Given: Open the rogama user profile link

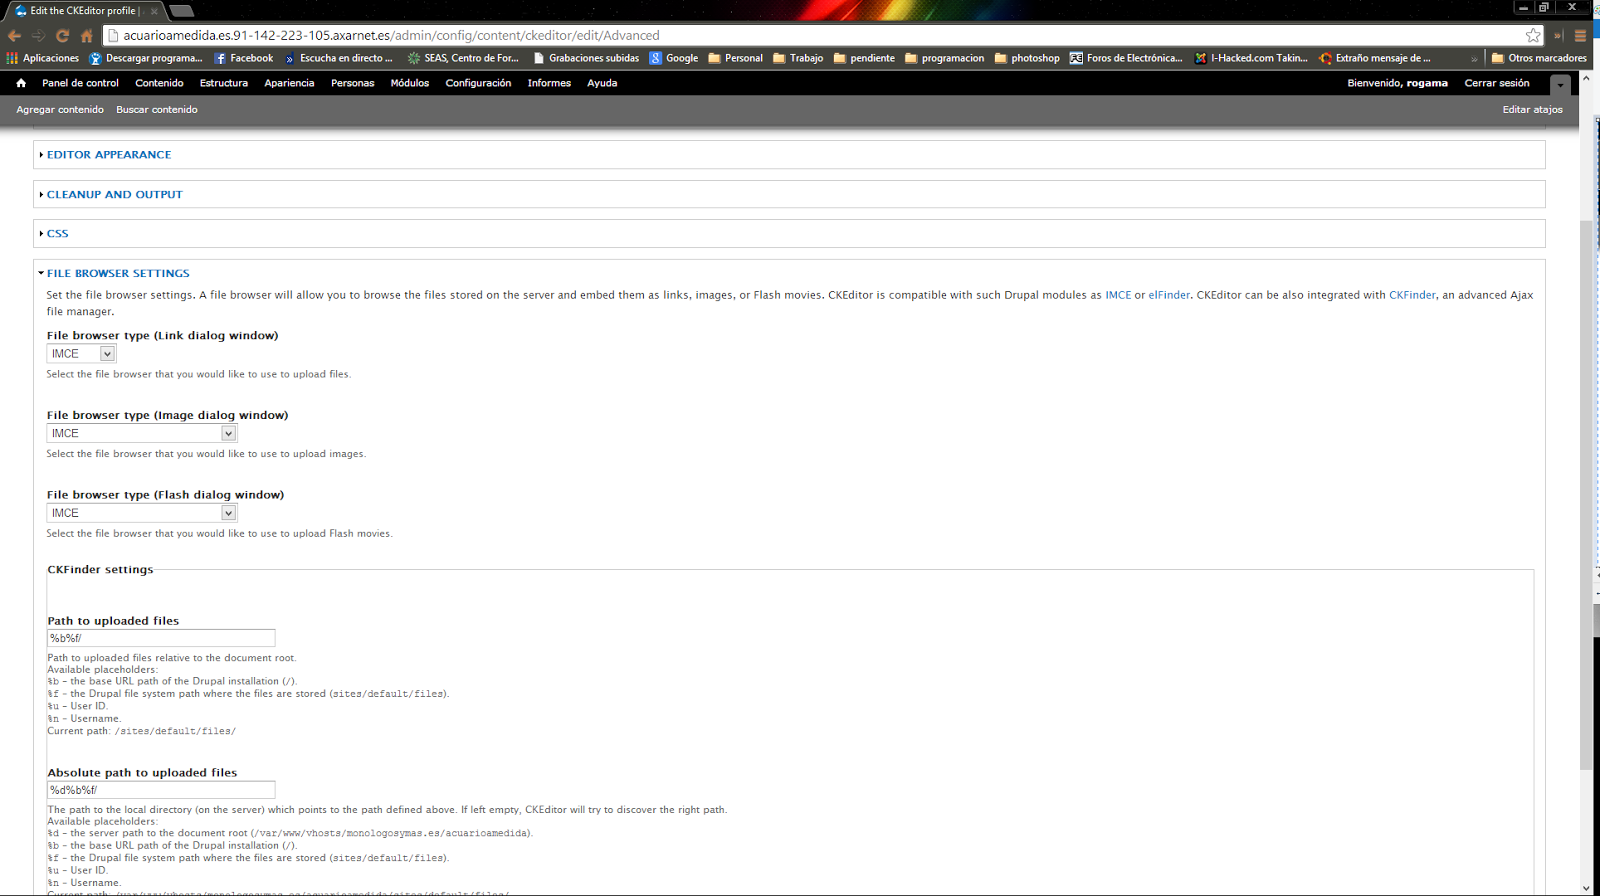Looking at the screenshot, I should pos(1427,83).
